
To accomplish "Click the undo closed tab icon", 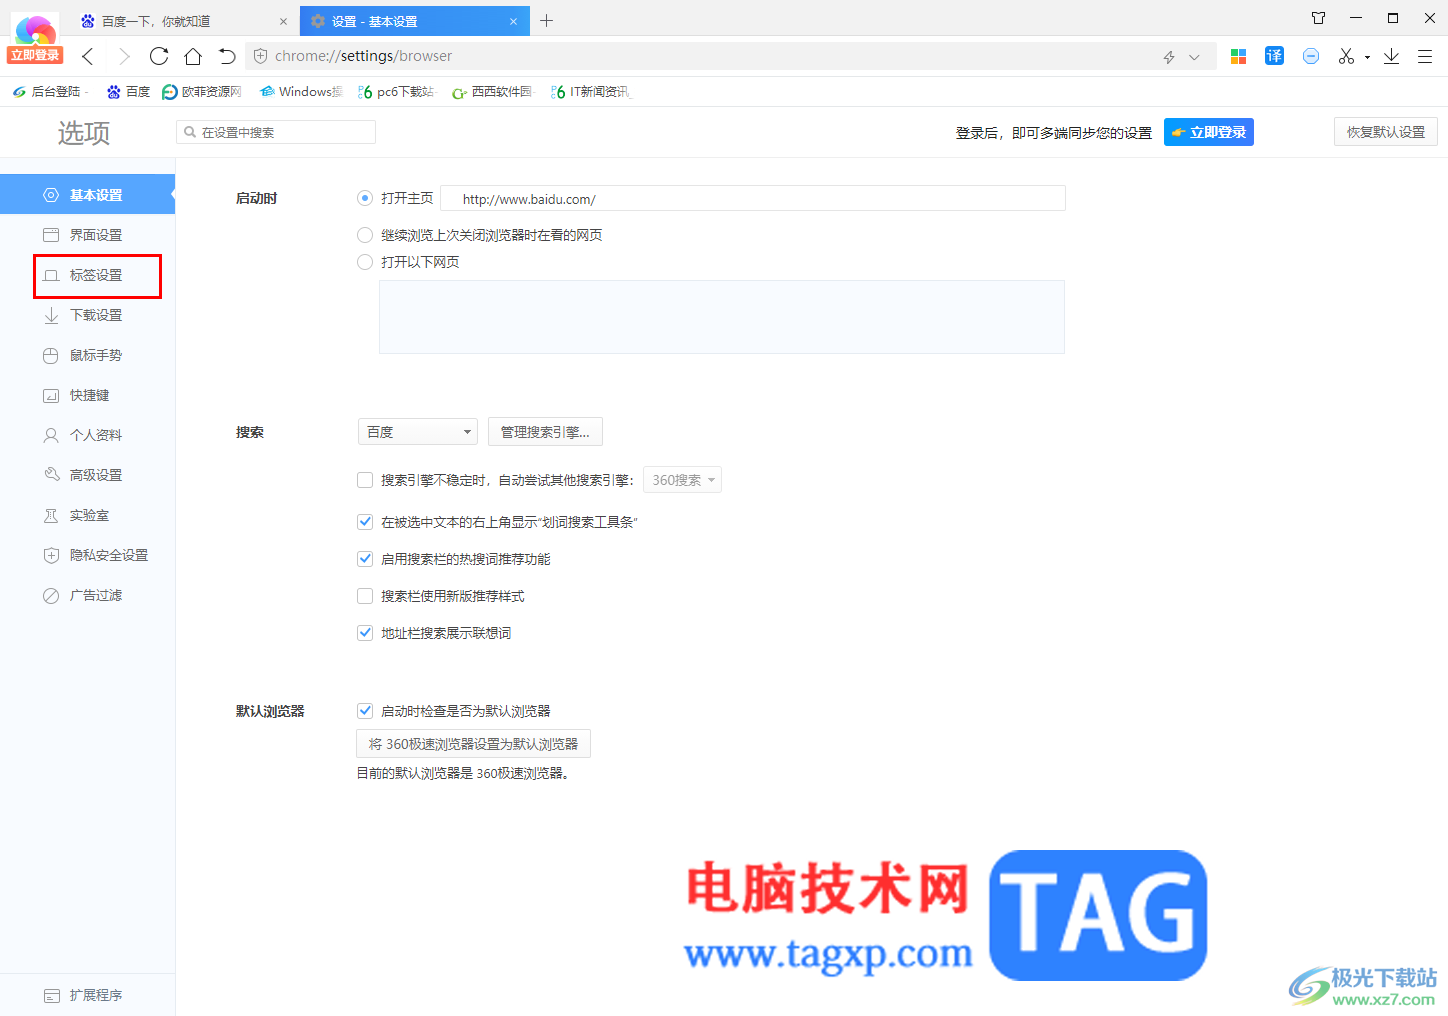I will [x=227, y=56].
